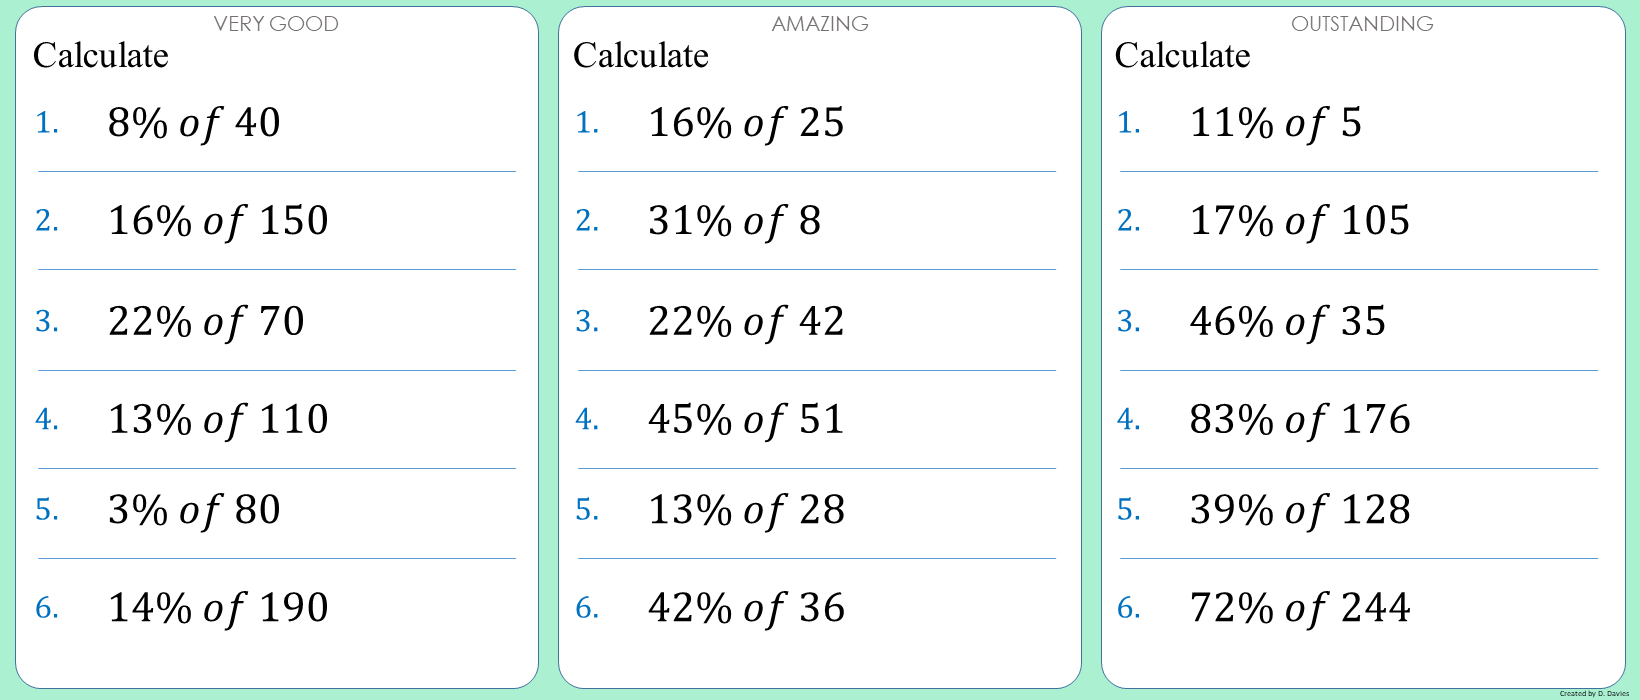Click the '31% of 8' problem
The image size is (1640, 700).
click(x=734, y=221)
